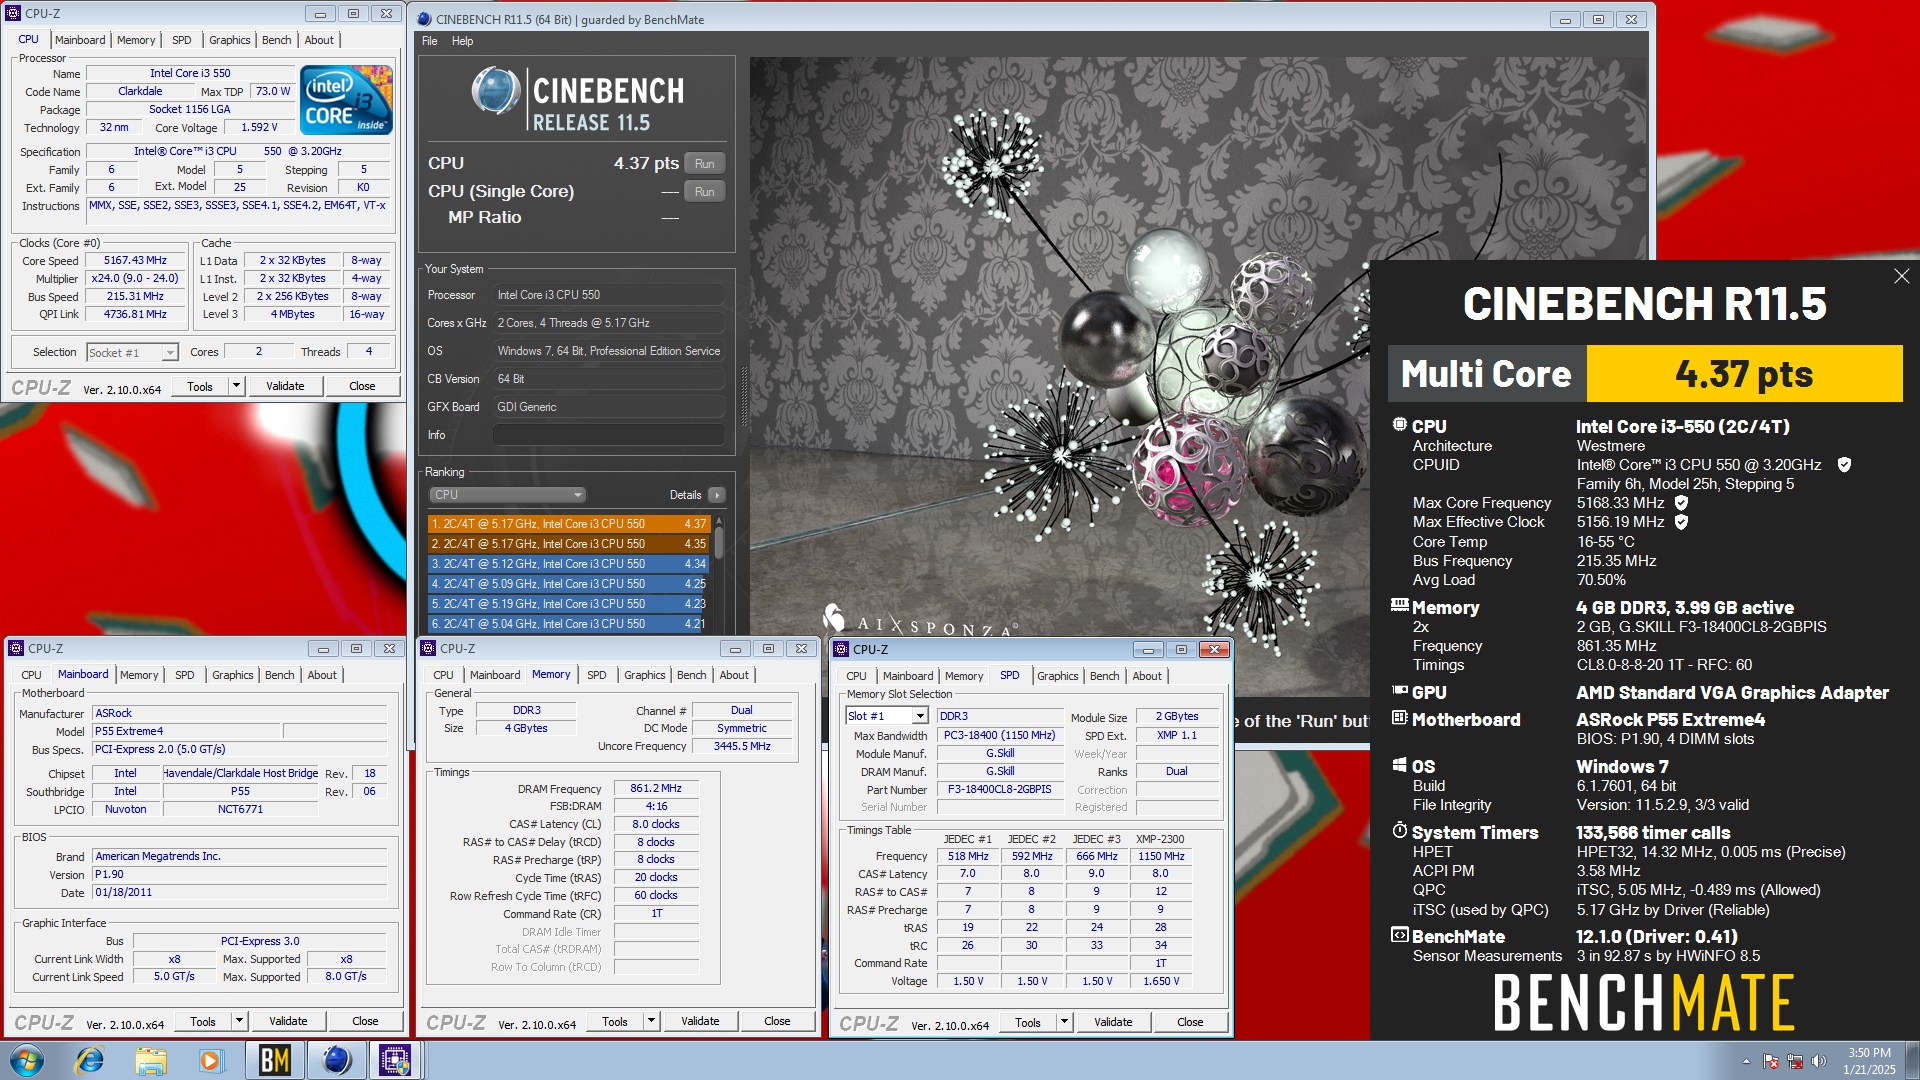Select SPD tab in CPU-Z Memory window
Image resolution: width=1920 pixels, height=1080 pixels.
pyautogui.click(x=597, y=675)
